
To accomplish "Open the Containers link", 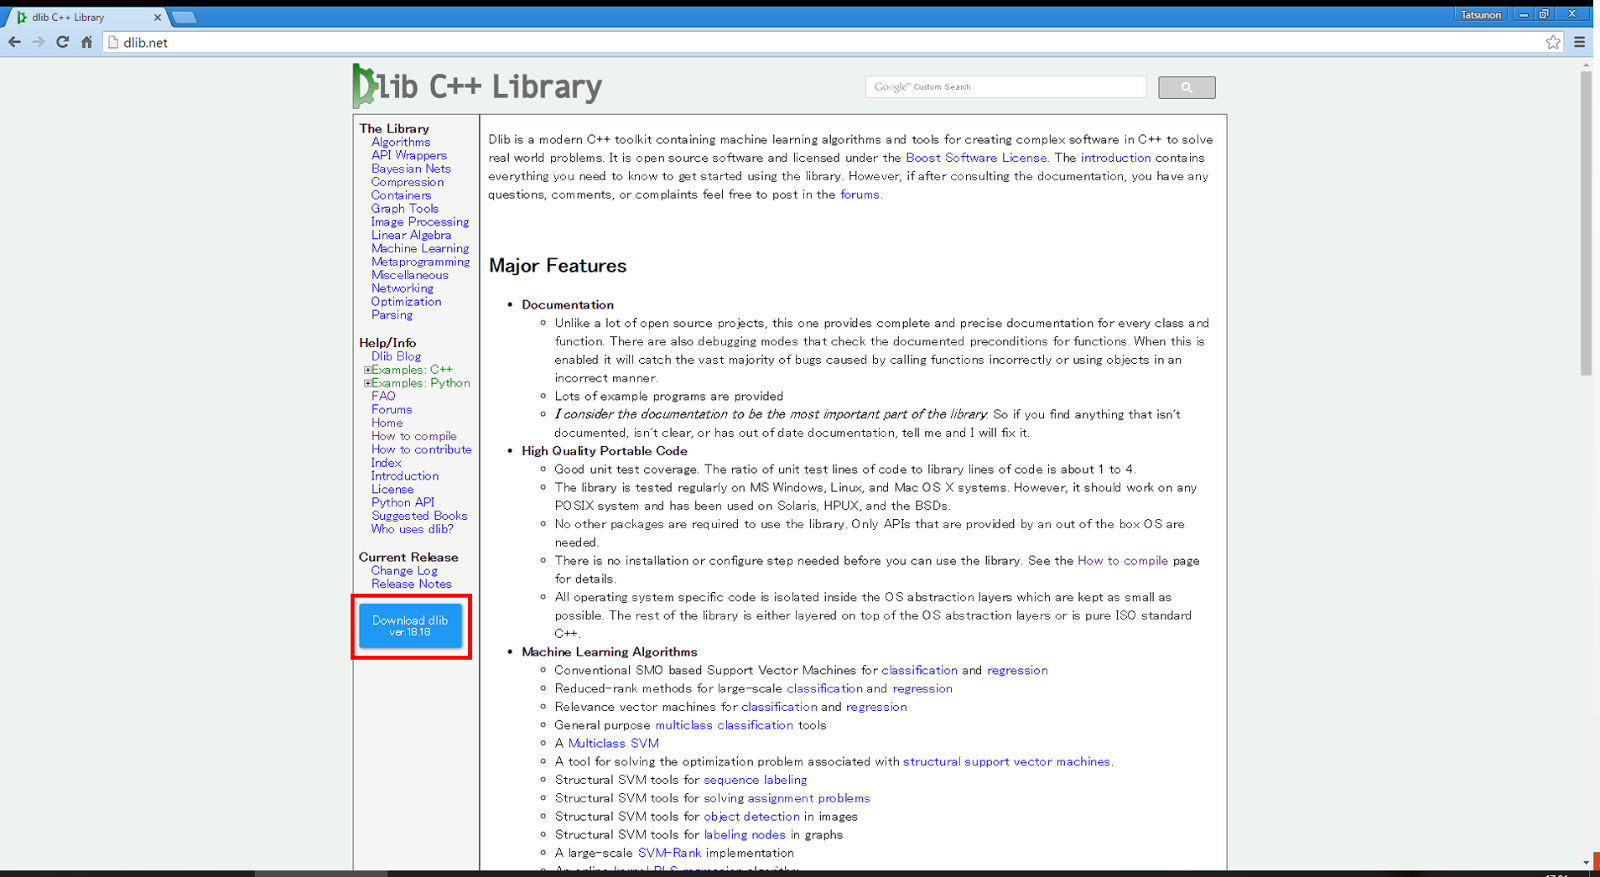I will click(x=401, y=195).
